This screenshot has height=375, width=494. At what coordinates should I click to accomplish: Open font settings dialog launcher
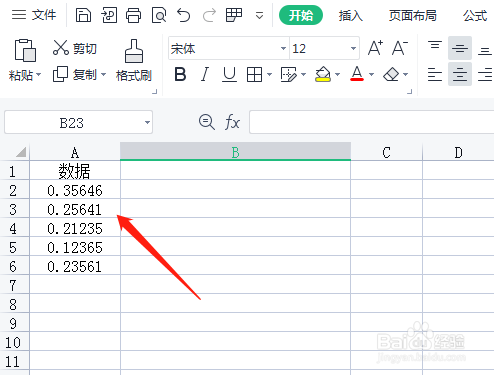[410, 91]
